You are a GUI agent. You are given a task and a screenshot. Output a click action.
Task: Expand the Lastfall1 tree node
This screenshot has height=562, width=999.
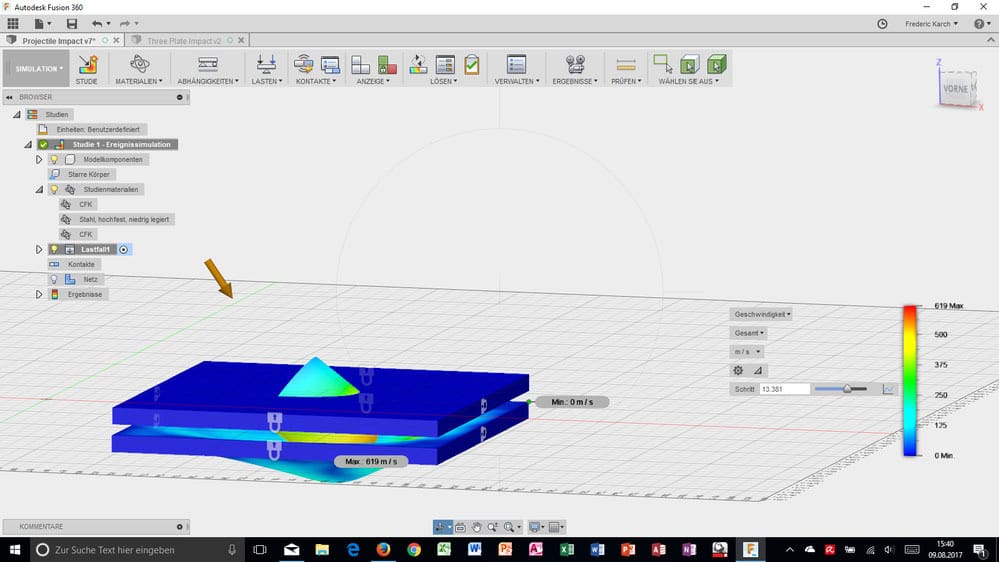(39, 249)
